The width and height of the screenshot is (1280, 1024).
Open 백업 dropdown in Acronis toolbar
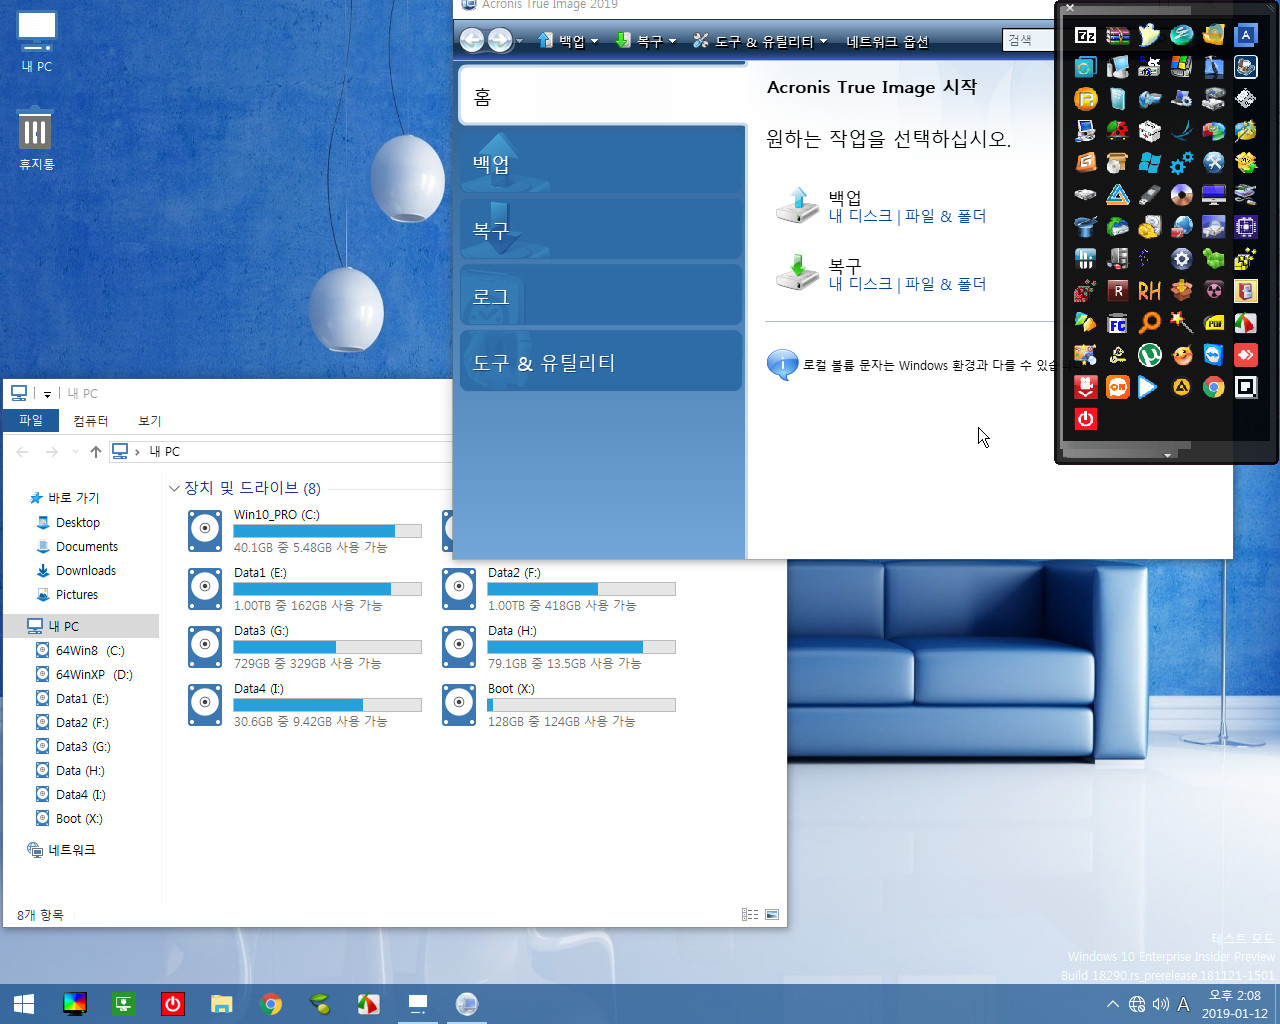(x=568, y=41)
